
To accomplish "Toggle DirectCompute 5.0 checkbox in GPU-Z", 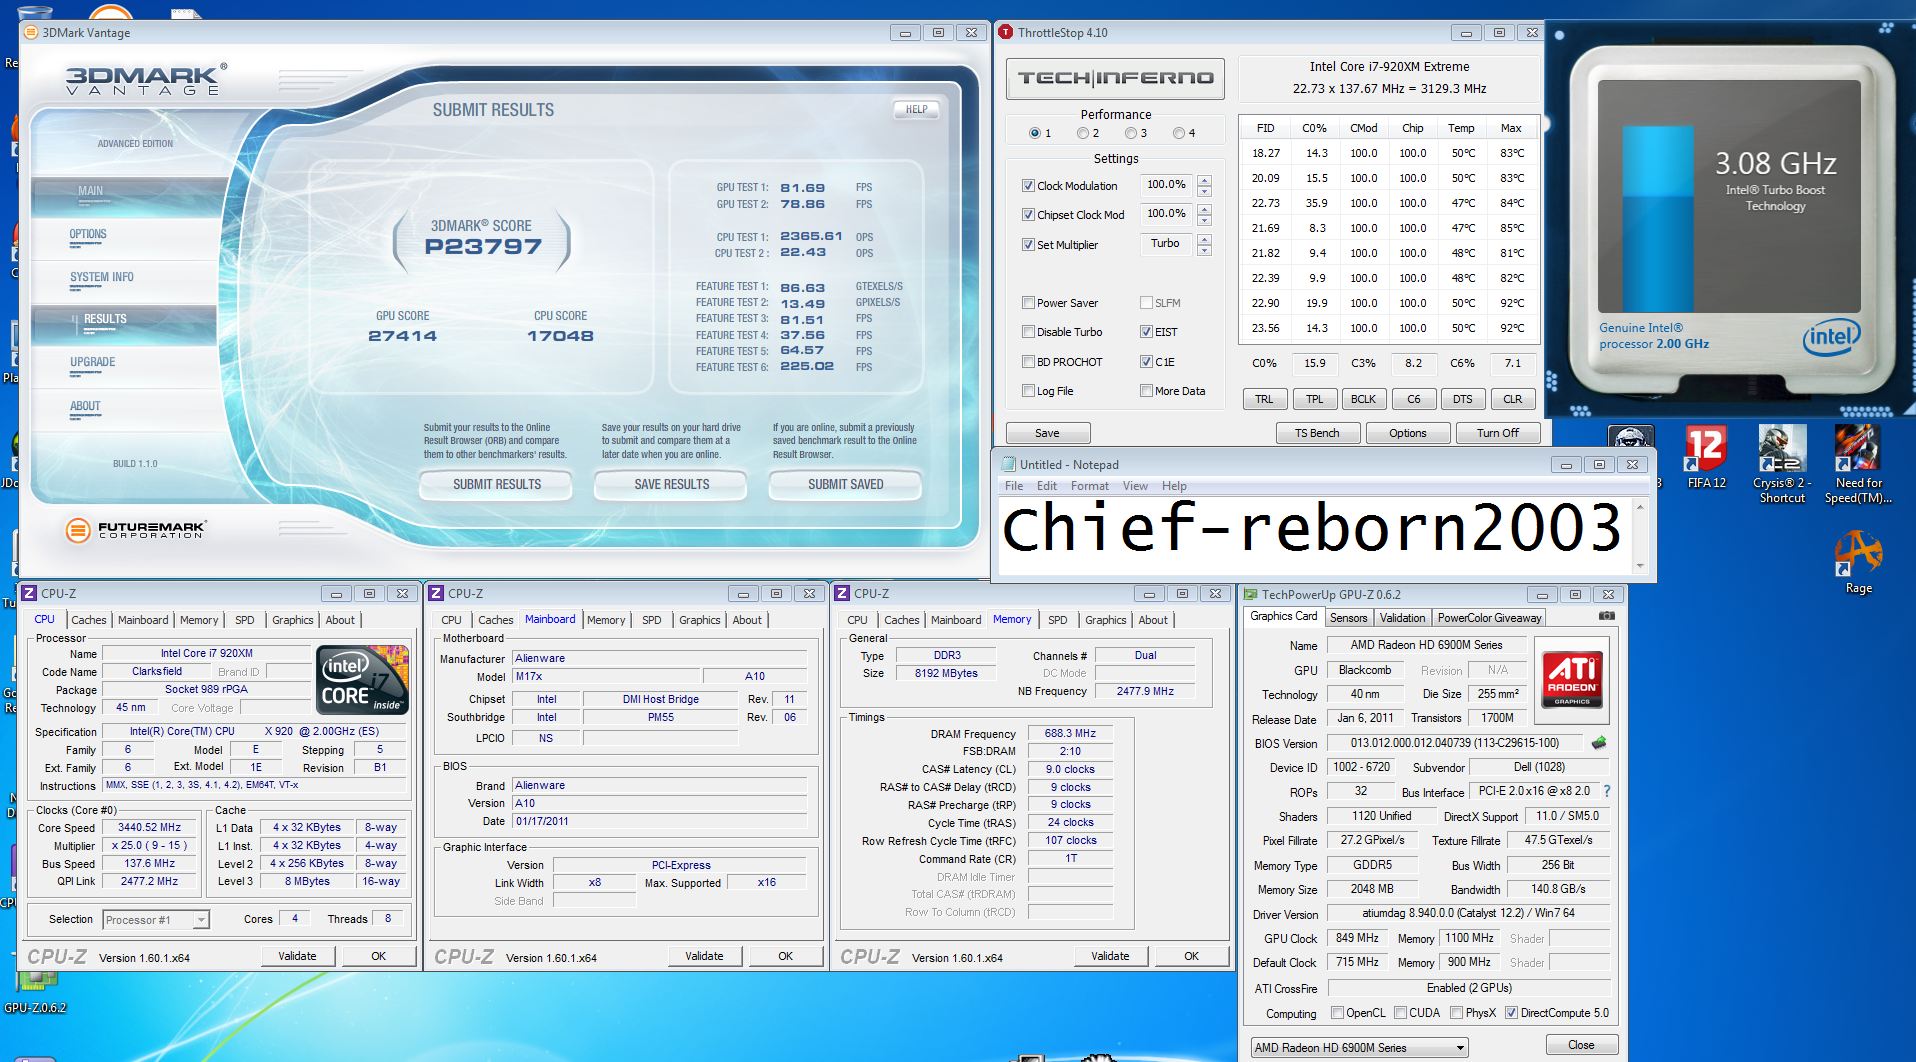I will pyautogui.click(x=1511, y=1013).
